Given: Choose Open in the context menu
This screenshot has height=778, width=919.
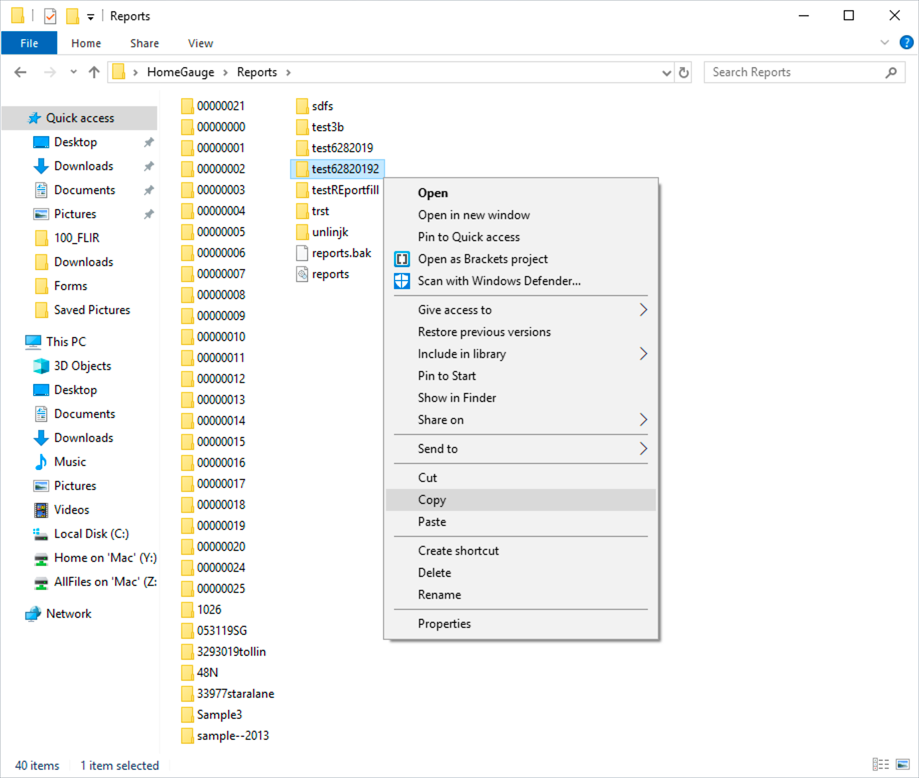Looking at the screenshot, I should coord(520,193).
